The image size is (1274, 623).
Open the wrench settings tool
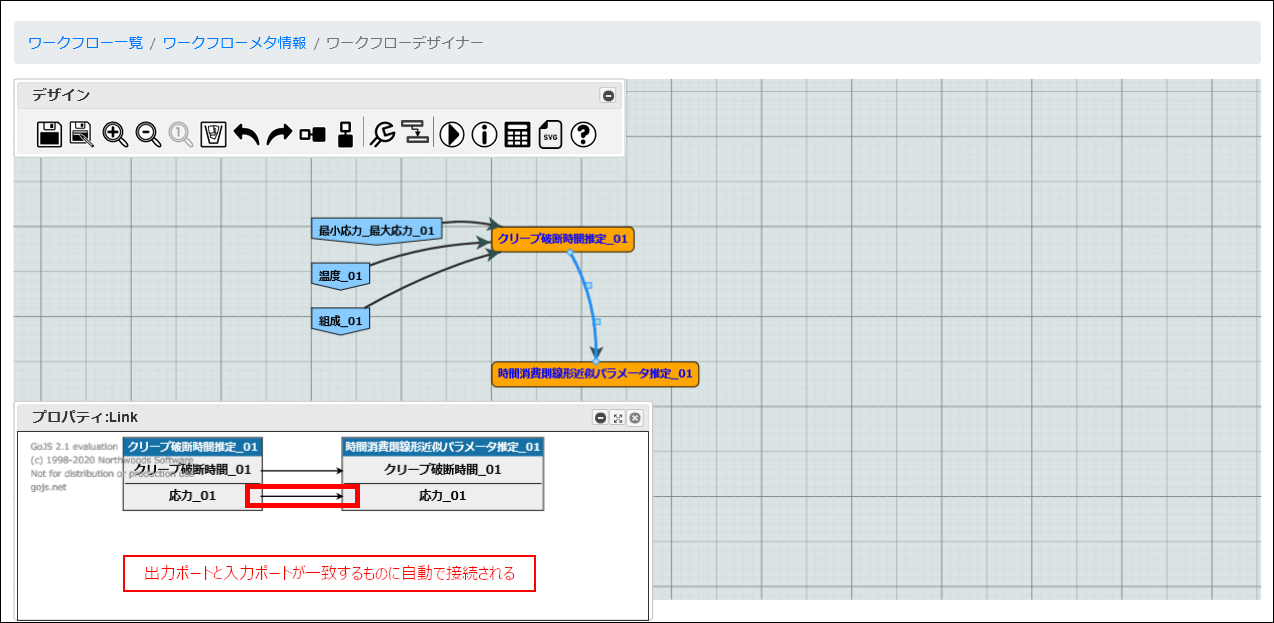(382, 134)
